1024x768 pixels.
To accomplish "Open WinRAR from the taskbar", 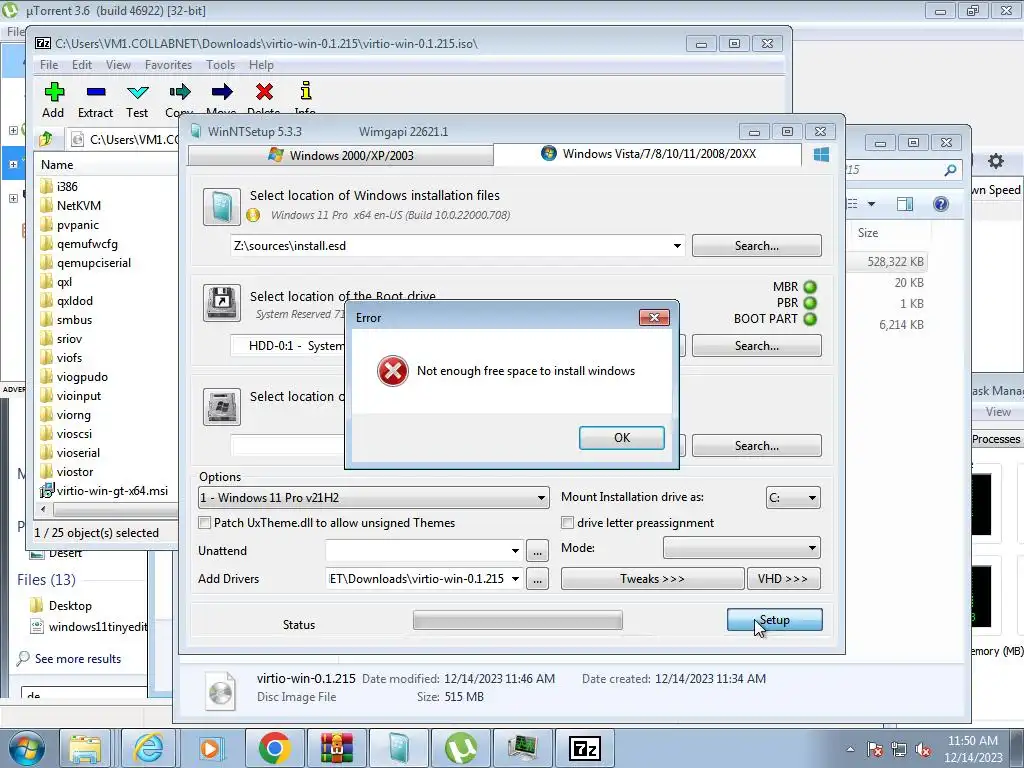I will click(336, 748).
